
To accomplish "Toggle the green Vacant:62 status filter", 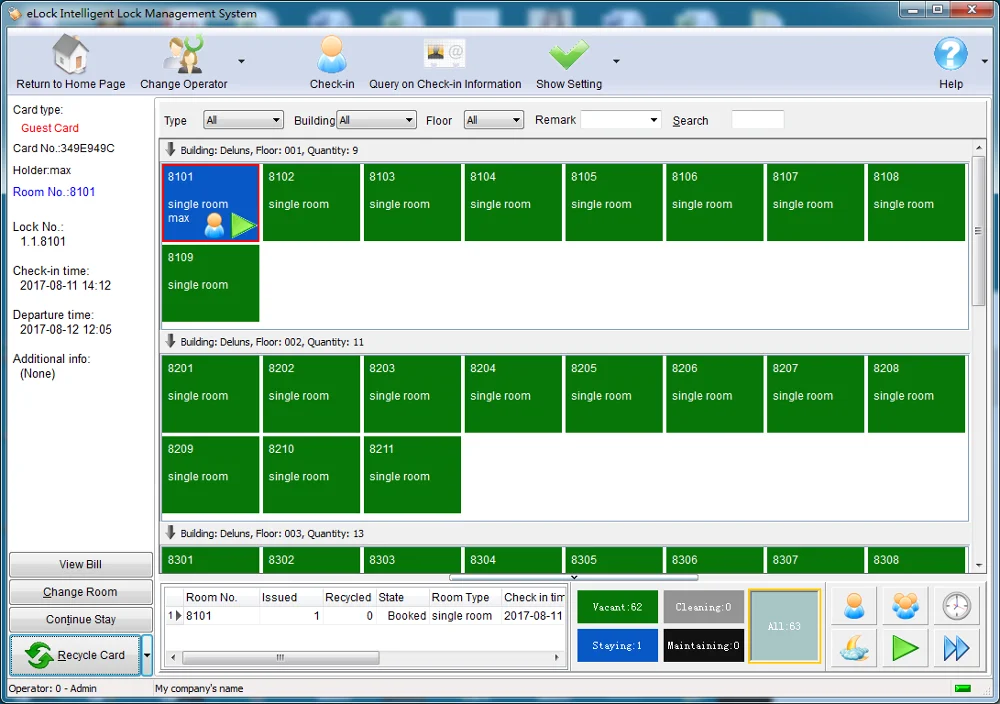I will 617,607.
